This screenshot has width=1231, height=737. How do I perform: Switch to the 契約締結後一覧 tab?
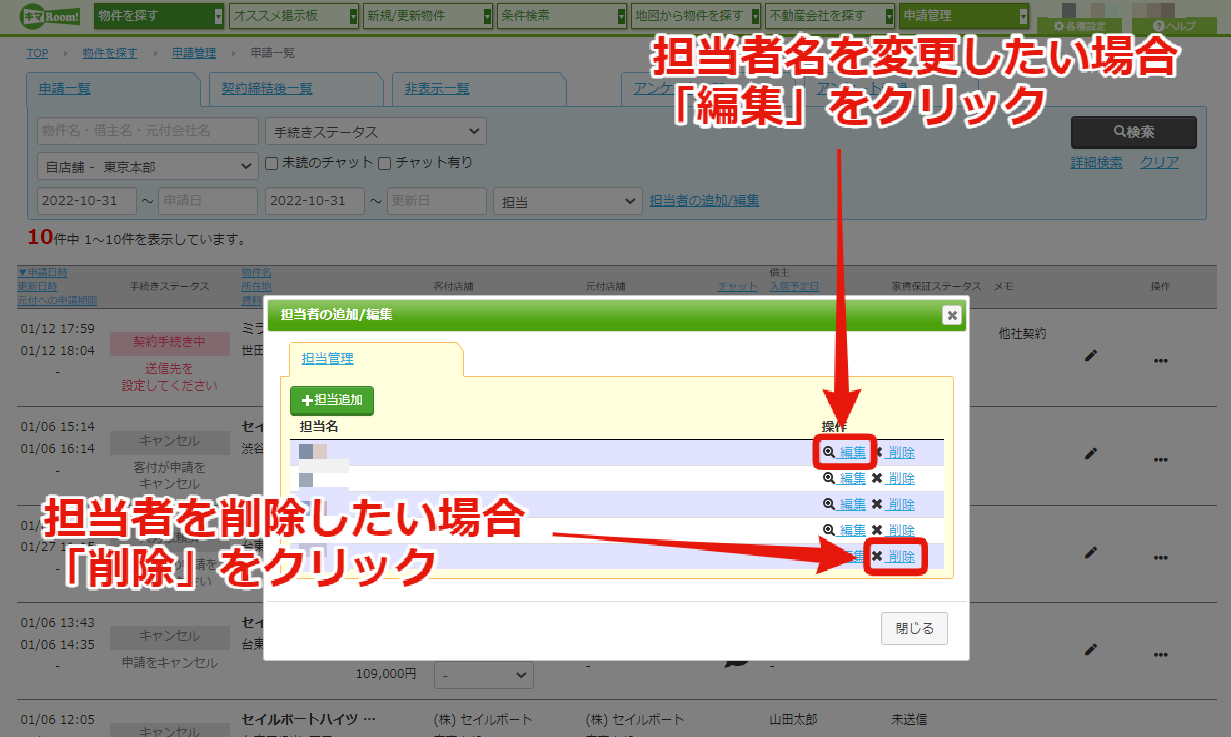267,88
